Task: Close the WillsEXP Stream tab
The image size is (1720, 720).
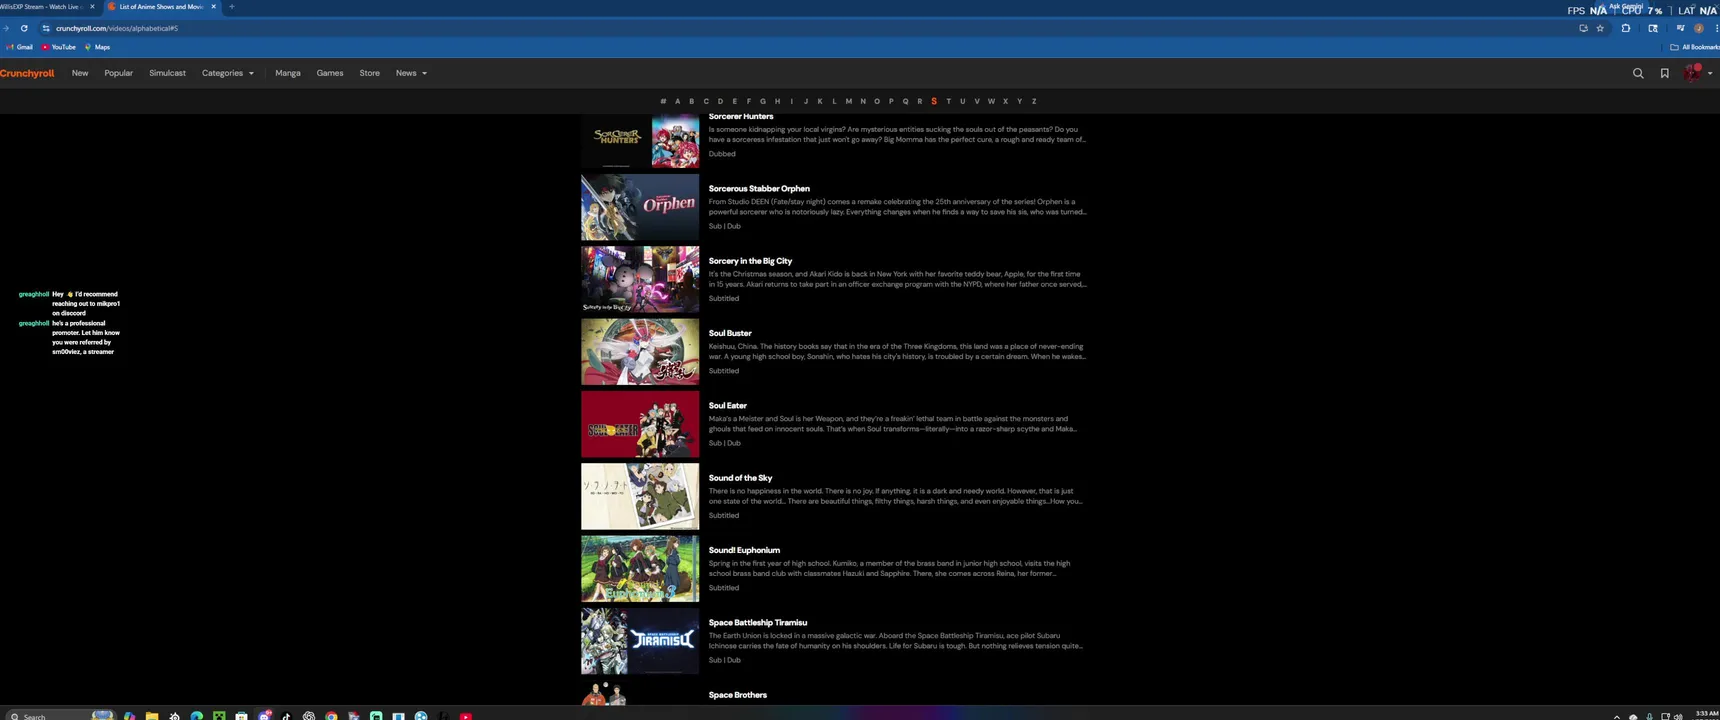Action: click(x=92, y=7)
